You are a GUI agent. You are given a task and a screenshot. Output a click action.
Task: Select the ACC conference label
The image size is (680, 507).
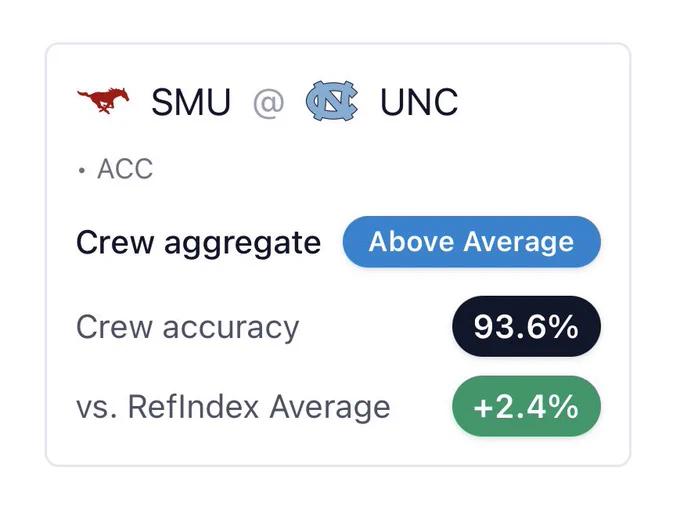point(125,169)
